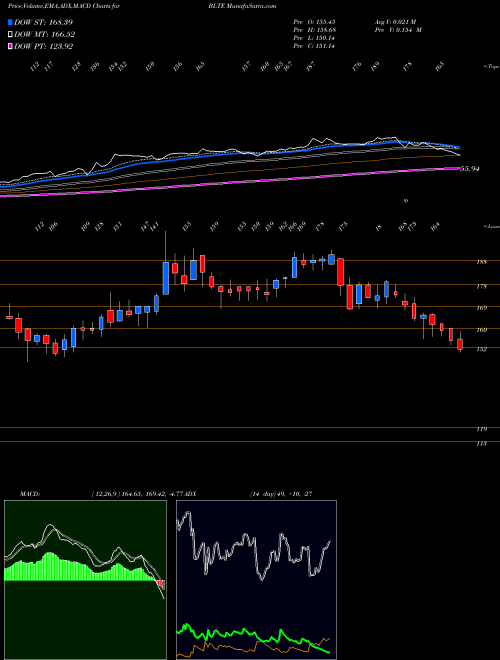Open the ADX indicator chart panel

tap(256, 580)
